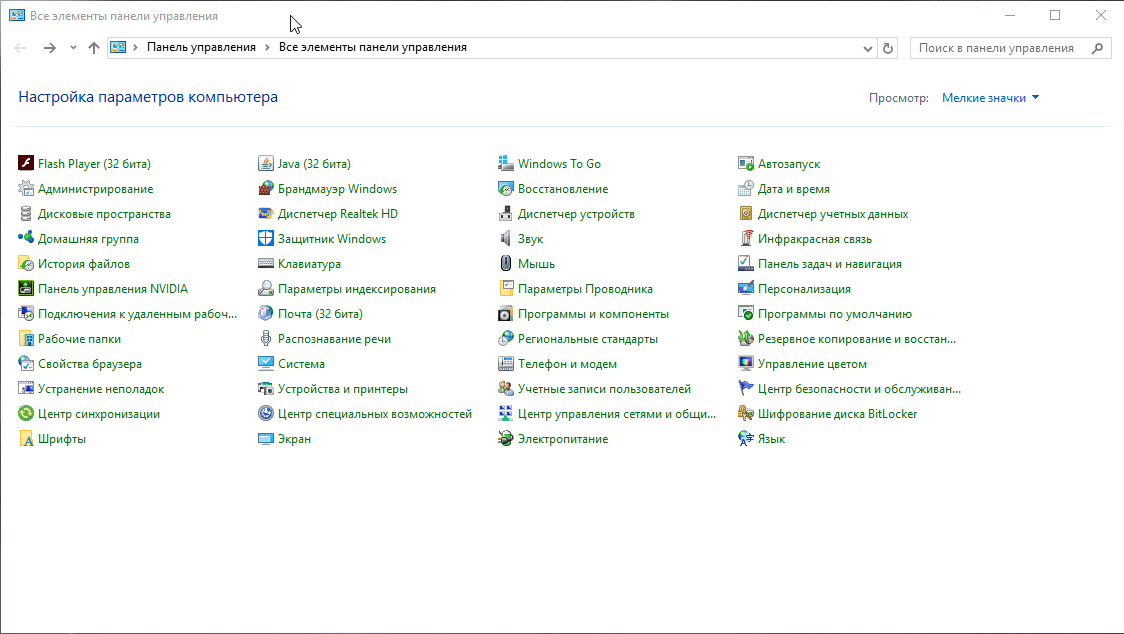This screenshot has height=634, width=1124.
Task: Open the Инфракрасная связь icon
Action: 746,238
